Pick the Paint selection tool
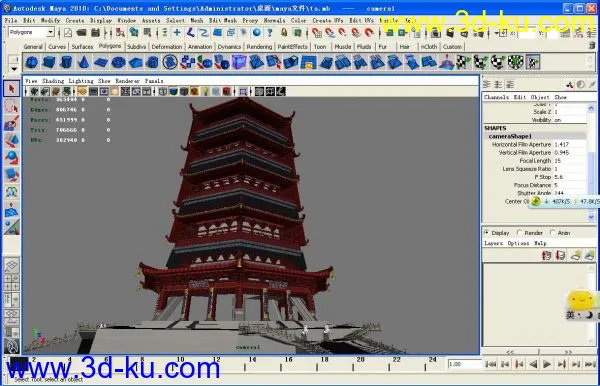 pyautogui.click(x=11, y=123)
